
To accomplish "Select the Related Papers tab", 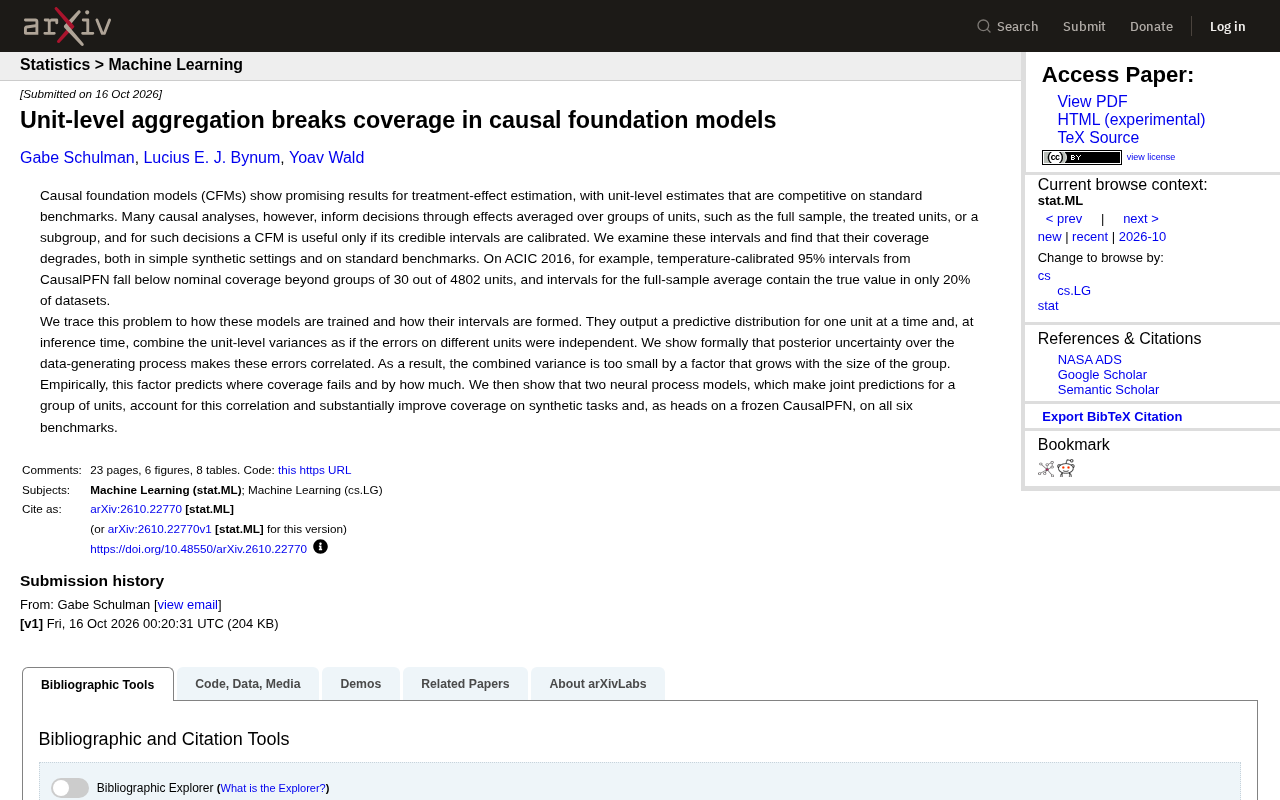I will click(x=465, y=684).
